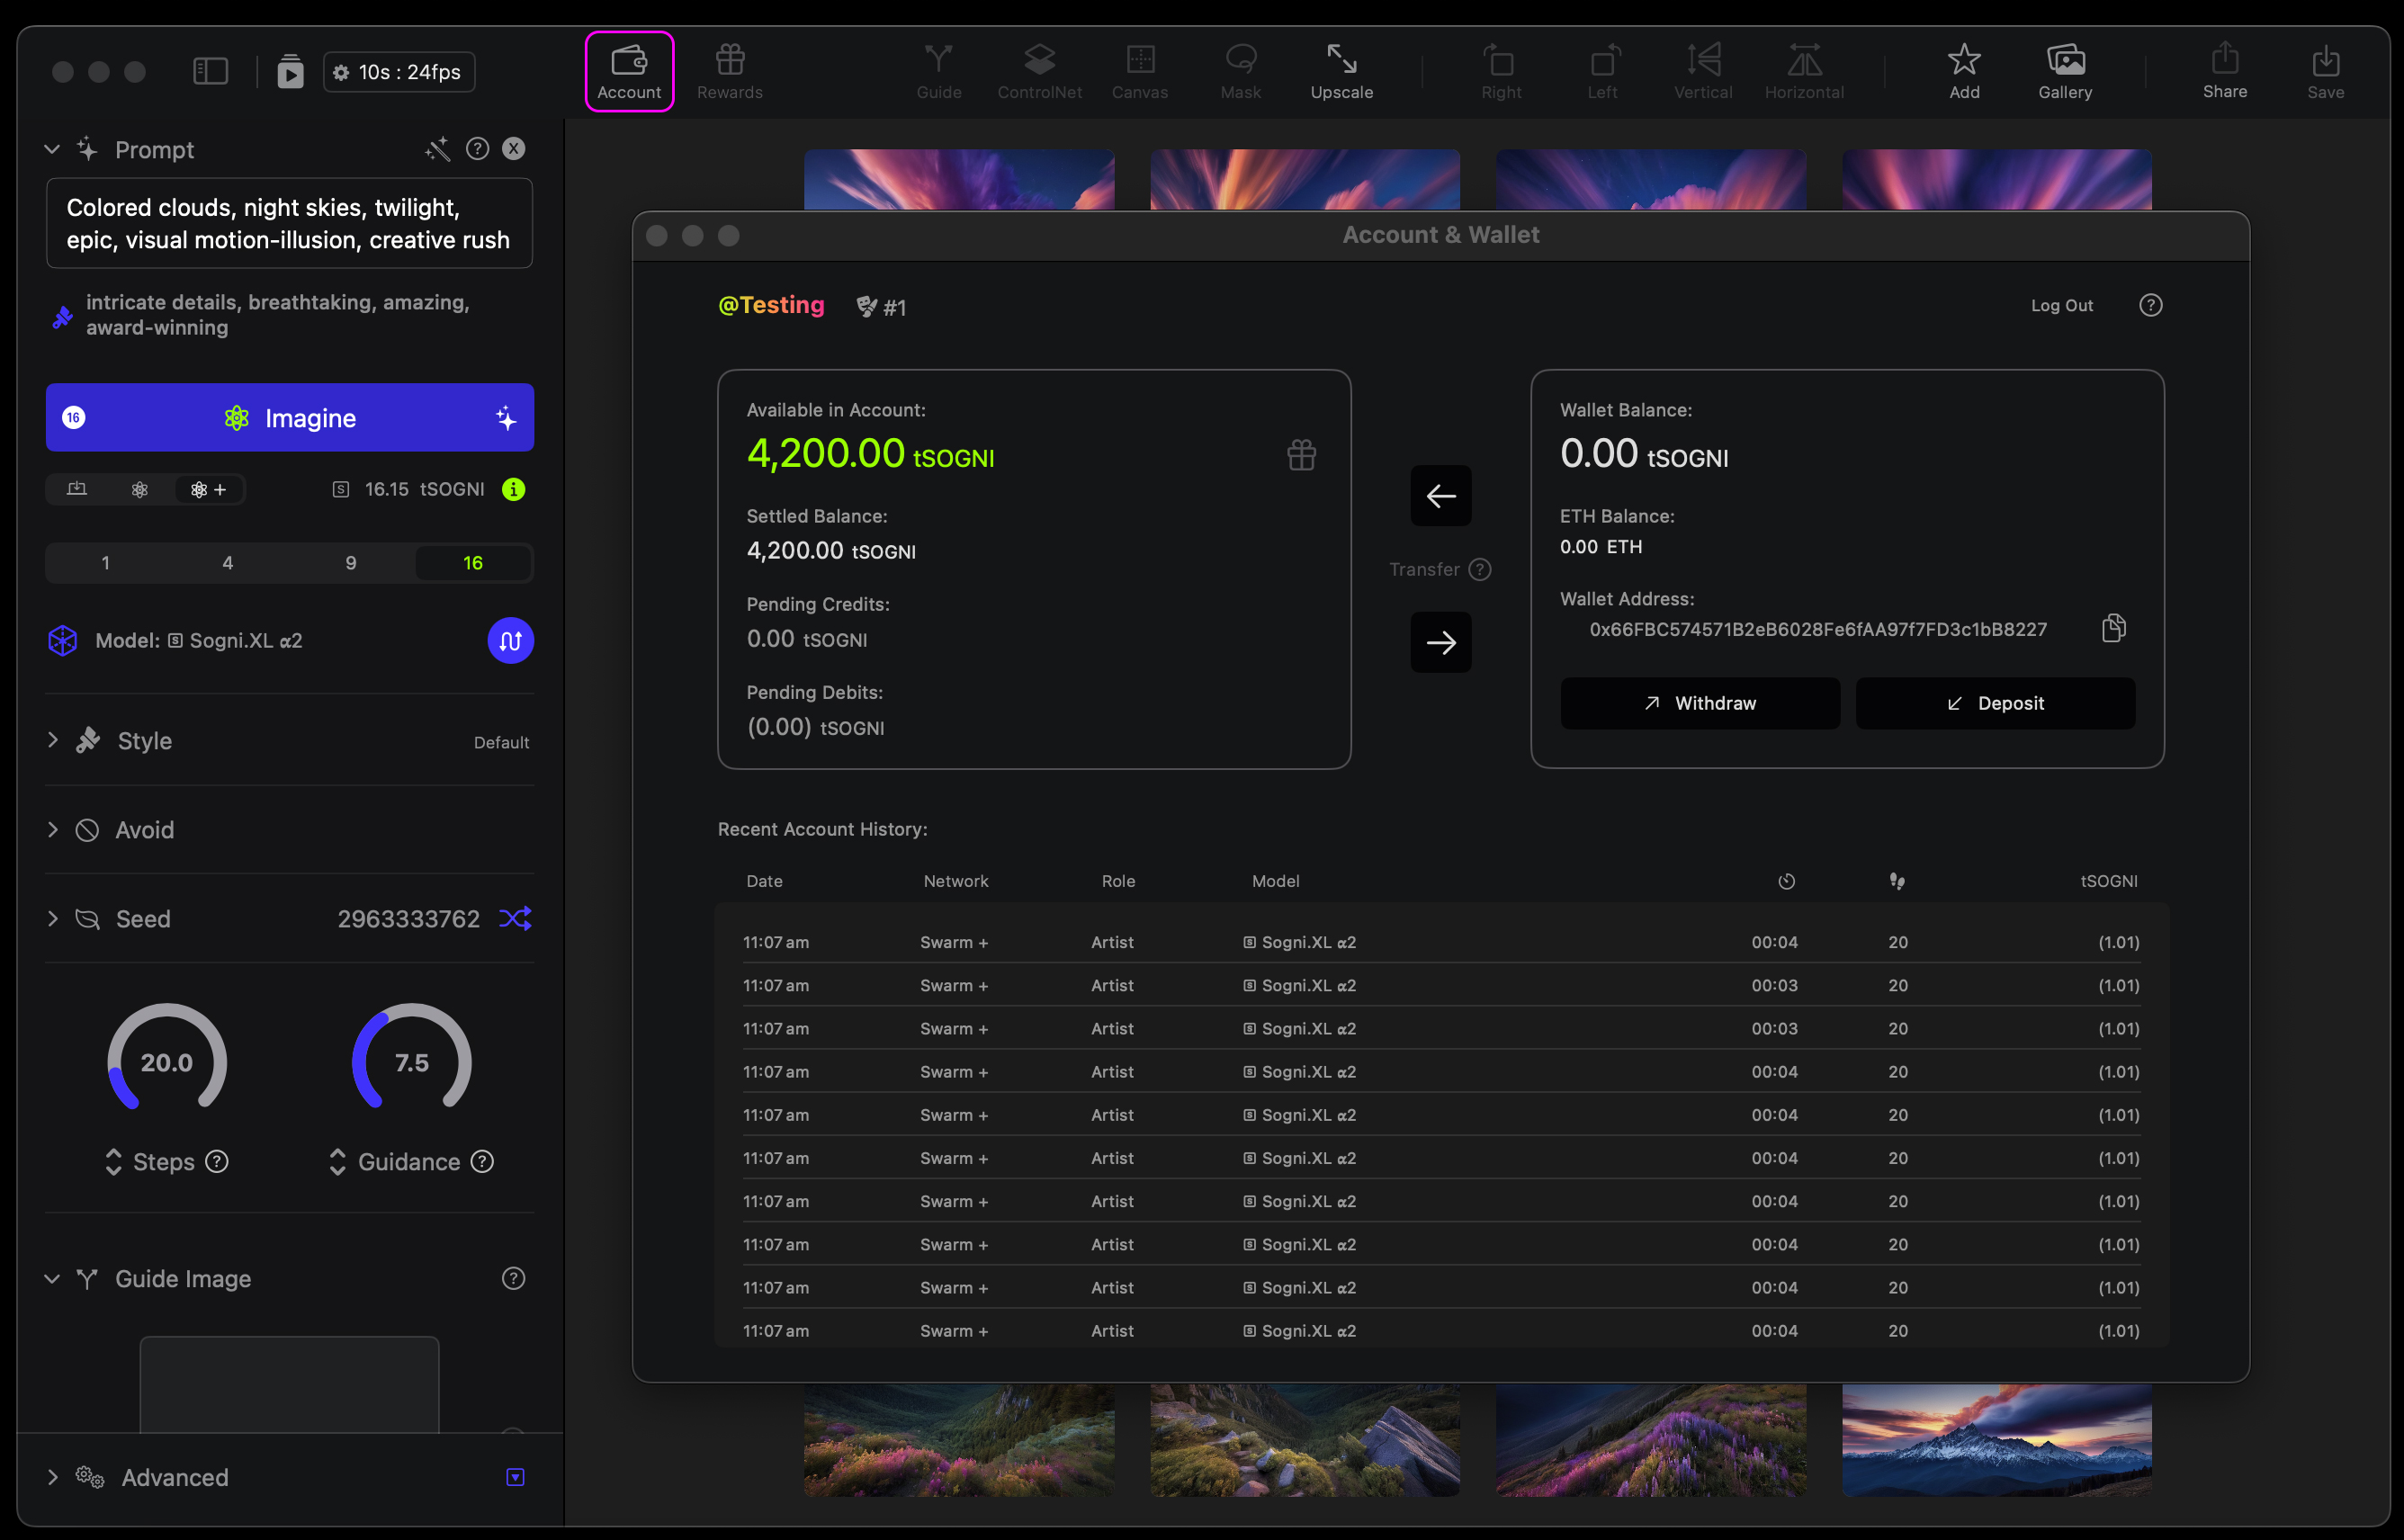Click the Steps dial control
The width and height of the screenshot is (2404, 1540).
[167, 1061]
